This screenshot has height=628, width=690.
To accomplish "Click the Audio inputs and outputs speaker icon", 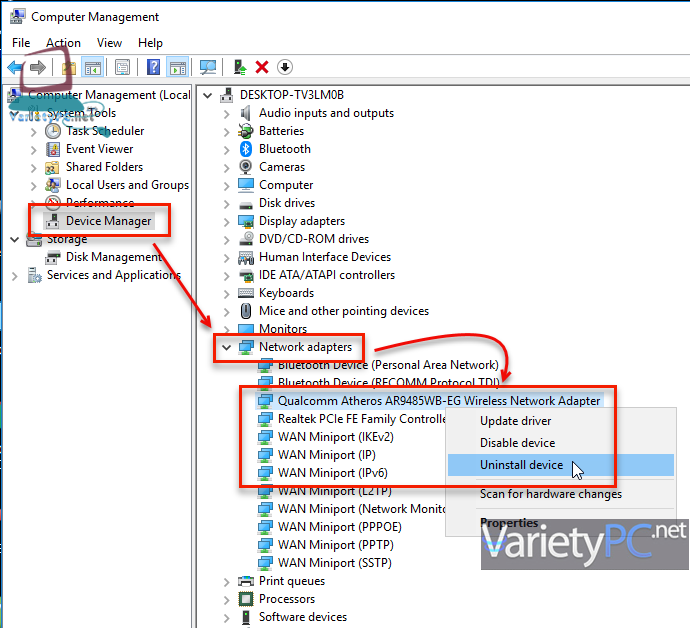I will point(246,113).
